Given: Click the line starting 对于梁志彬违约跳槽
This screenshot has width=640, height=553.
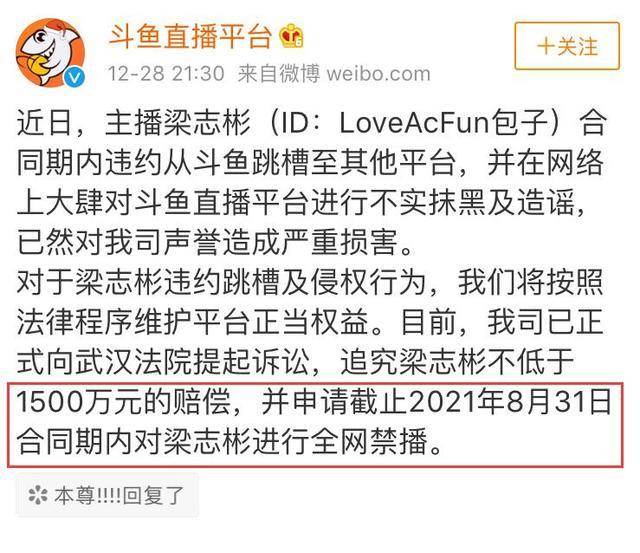Looking at the screenshot, I should pos(310,282).
